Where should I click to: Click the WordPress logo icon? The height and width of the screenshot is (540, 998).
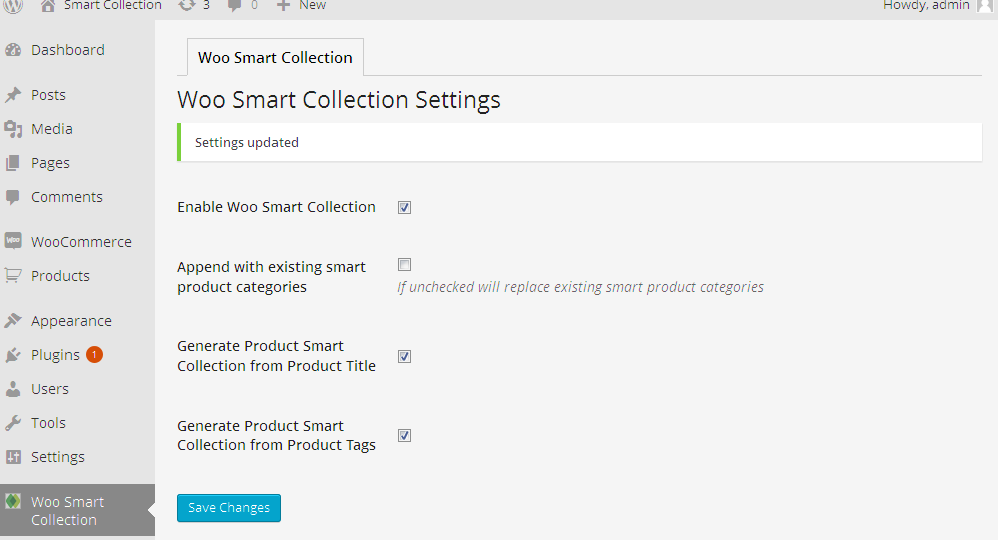13,6
